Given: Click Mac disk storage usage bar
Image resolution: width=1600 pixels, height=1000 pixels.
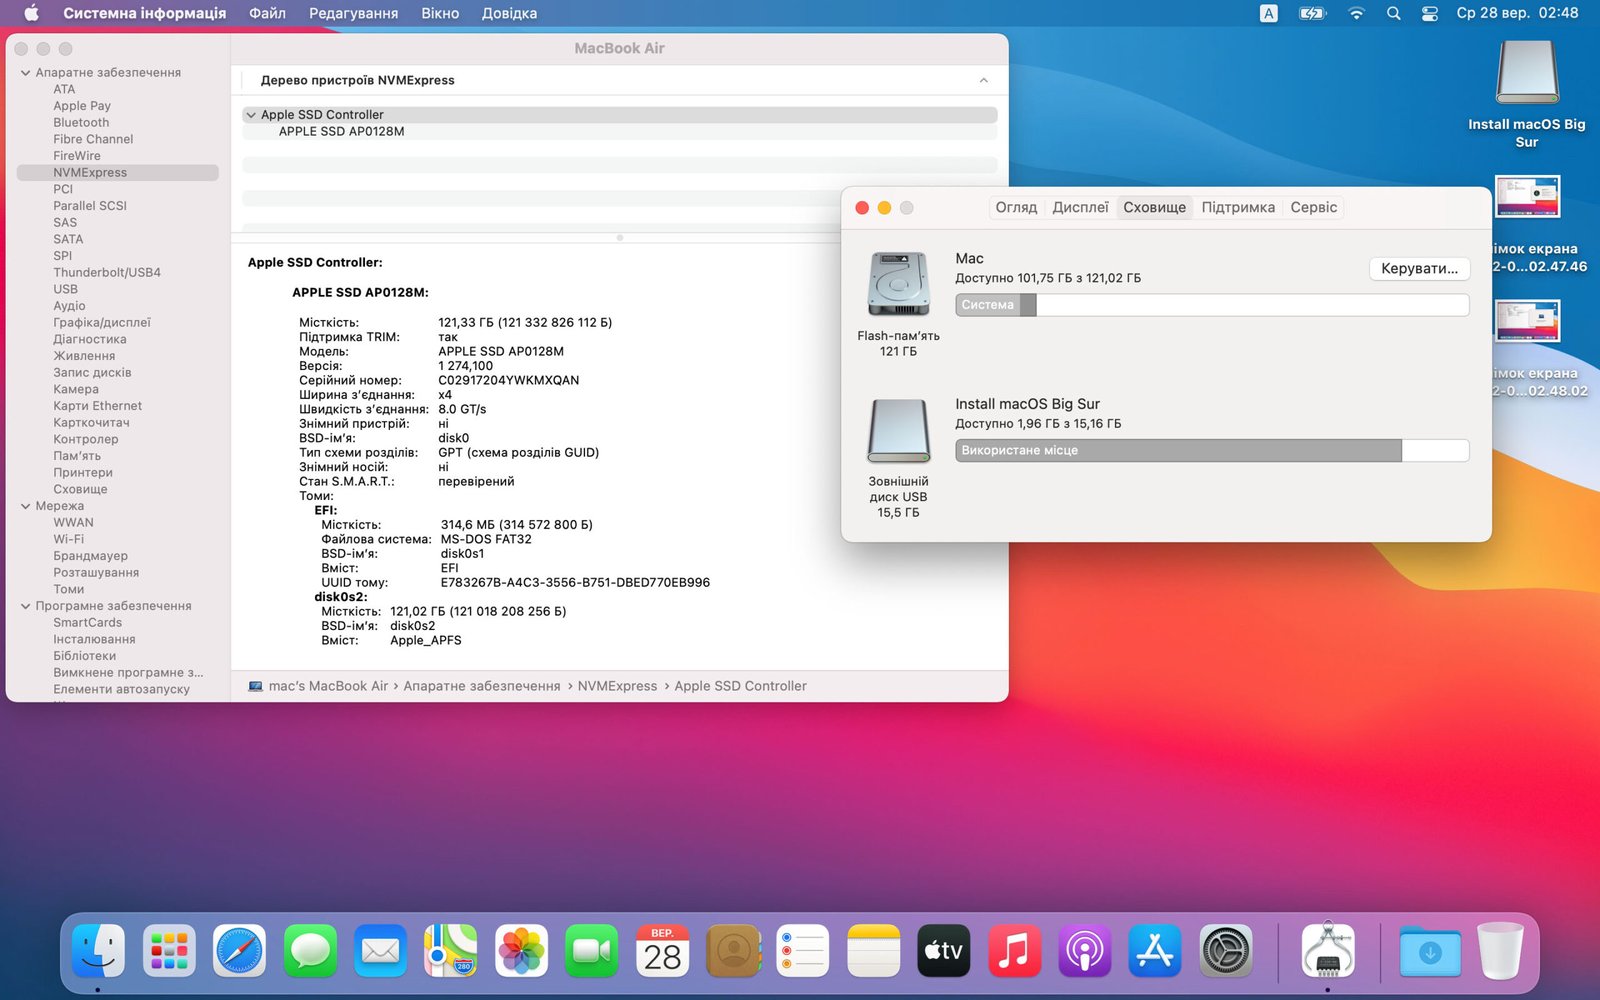Looking at the screenshot, I should coord(1212,305).
